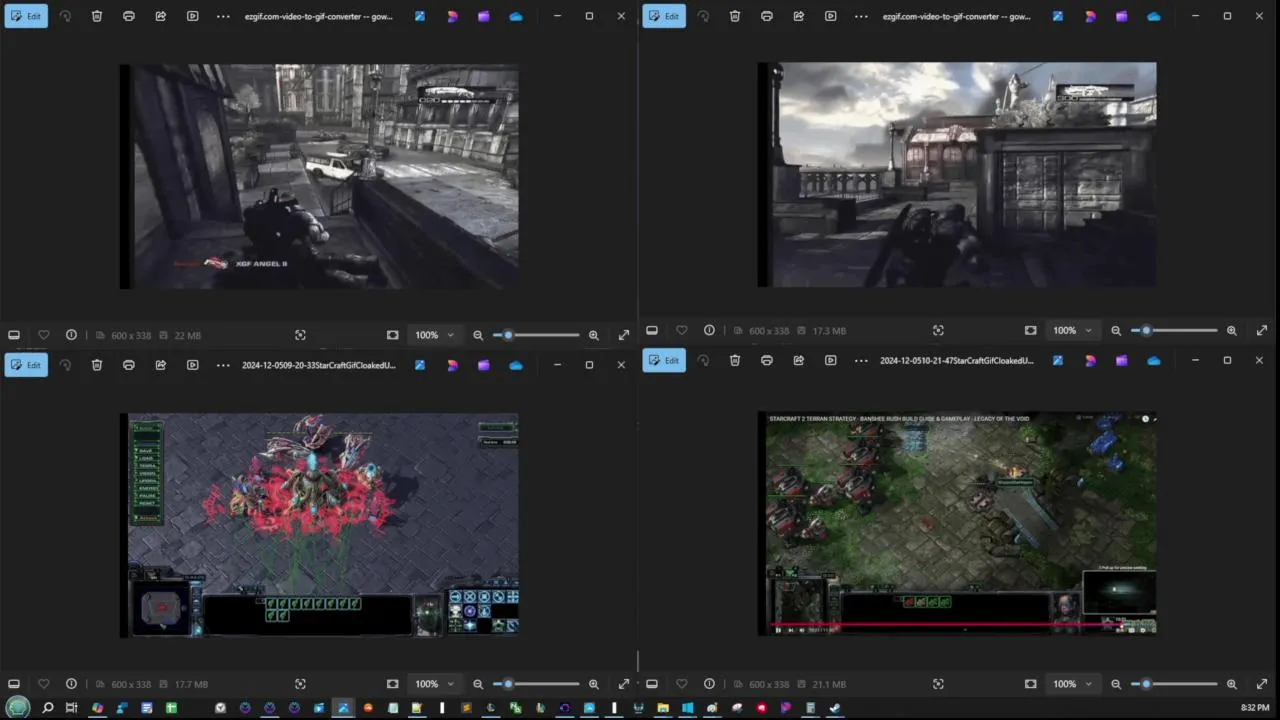Click the scan-text icon in the 22 MB window
Viewport: 1280px width, 720px height.
pos(300,335)
